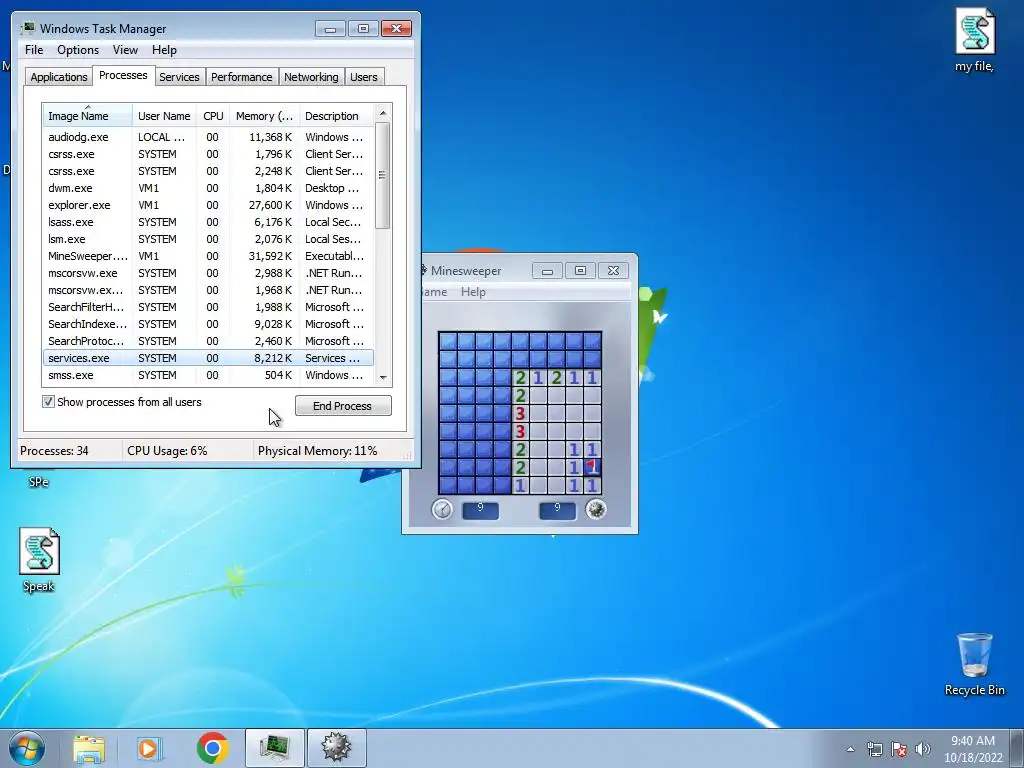
Task: Switch to the Networking tab
Action: pos(311,77)
